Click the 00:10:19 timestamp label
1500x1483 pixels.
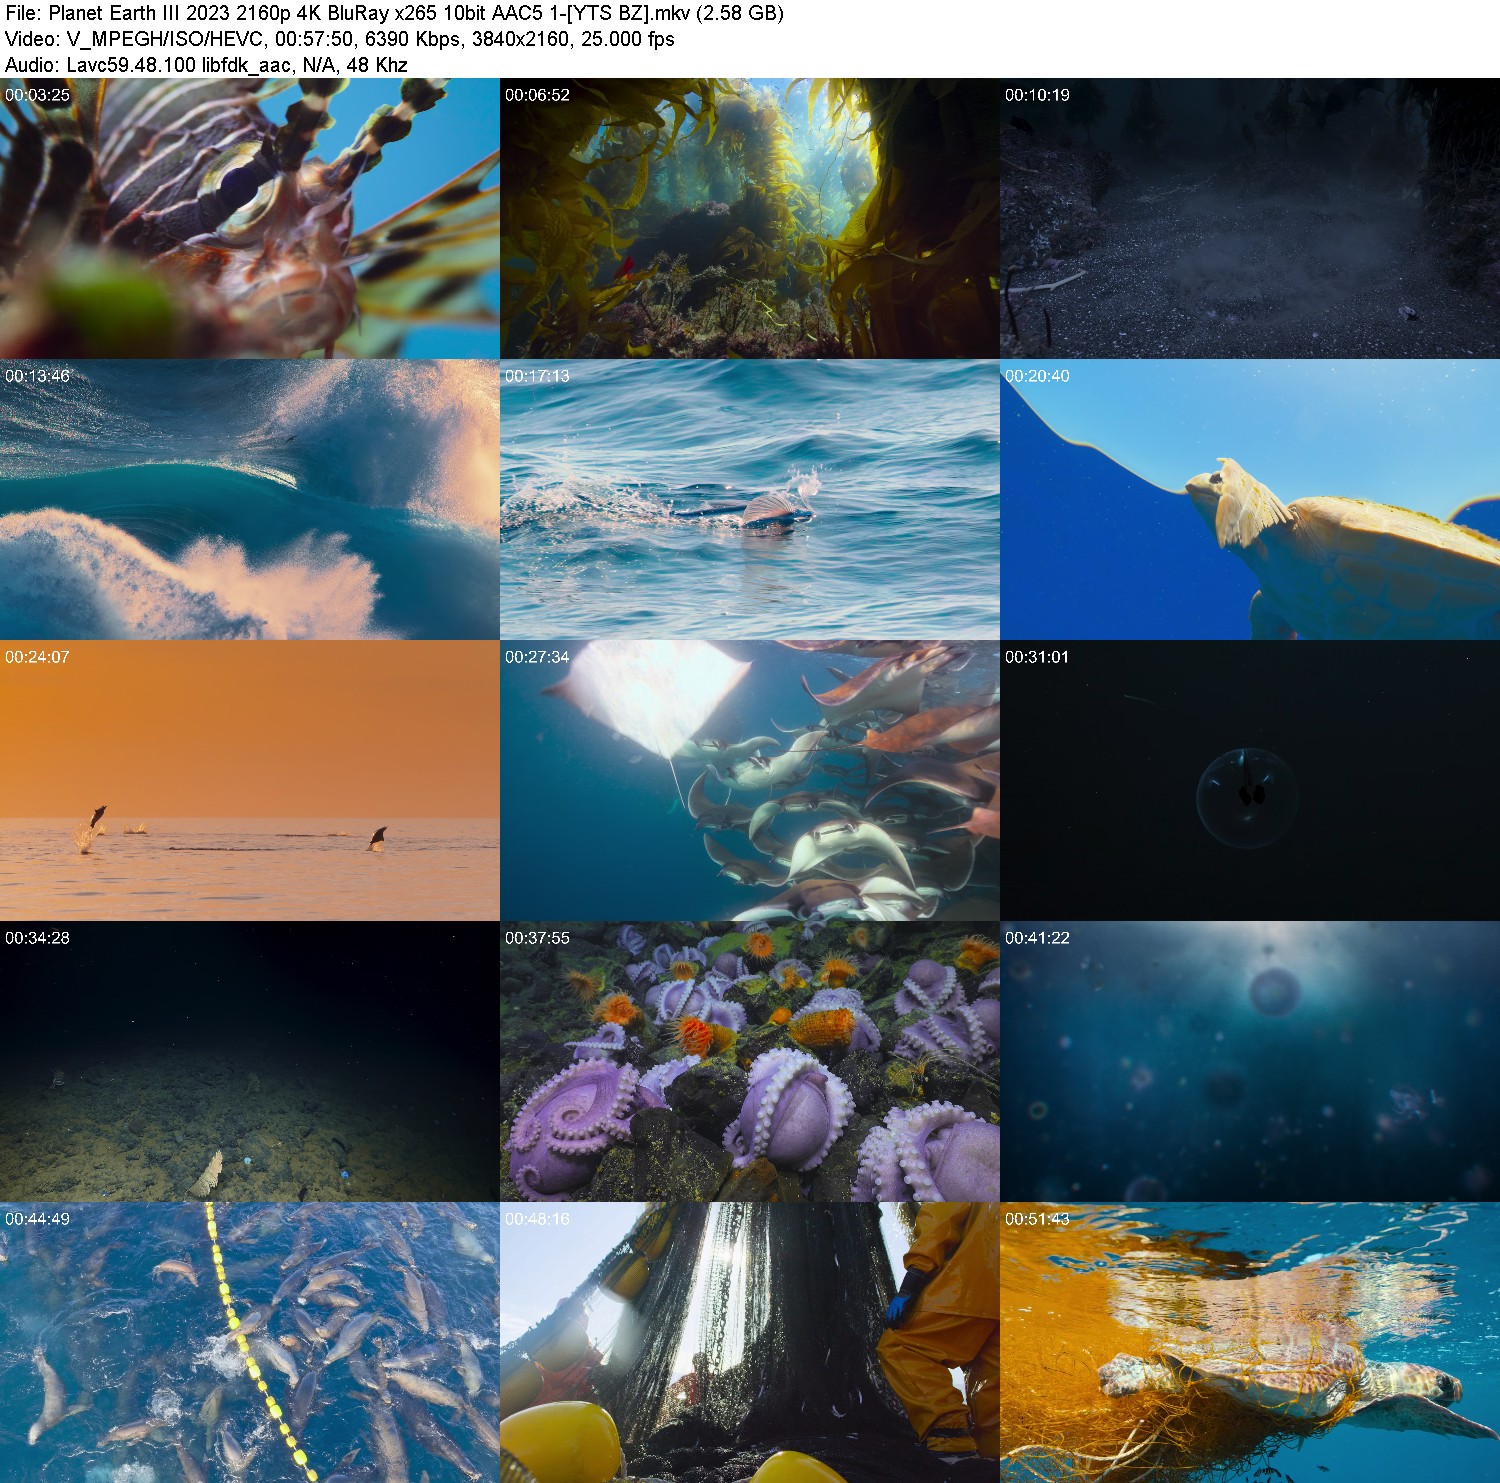(1037, 95)
